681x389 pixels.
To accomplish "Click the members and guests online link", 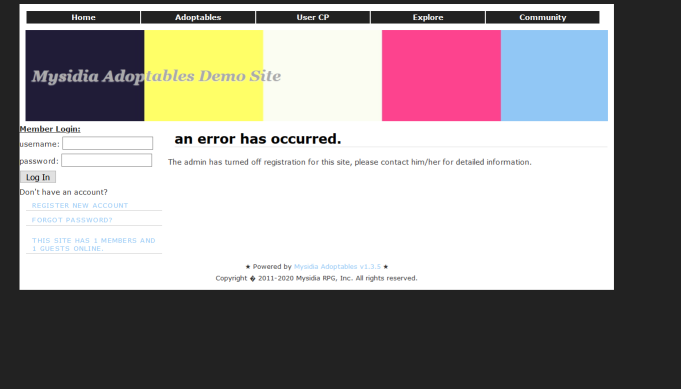I will pos(93,244).
